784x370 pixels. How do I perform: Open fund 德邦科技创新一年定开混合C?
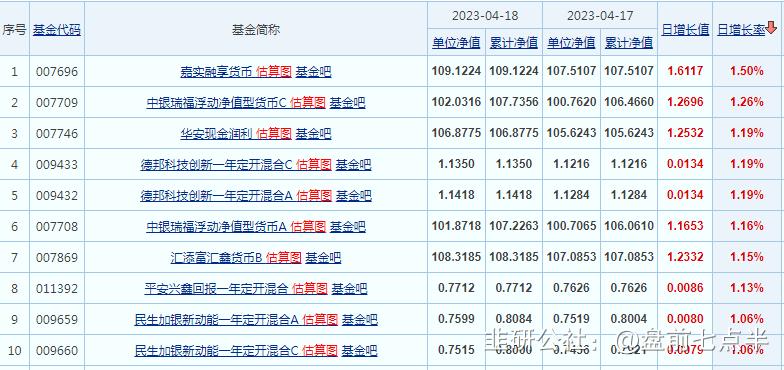click(216, 165)
